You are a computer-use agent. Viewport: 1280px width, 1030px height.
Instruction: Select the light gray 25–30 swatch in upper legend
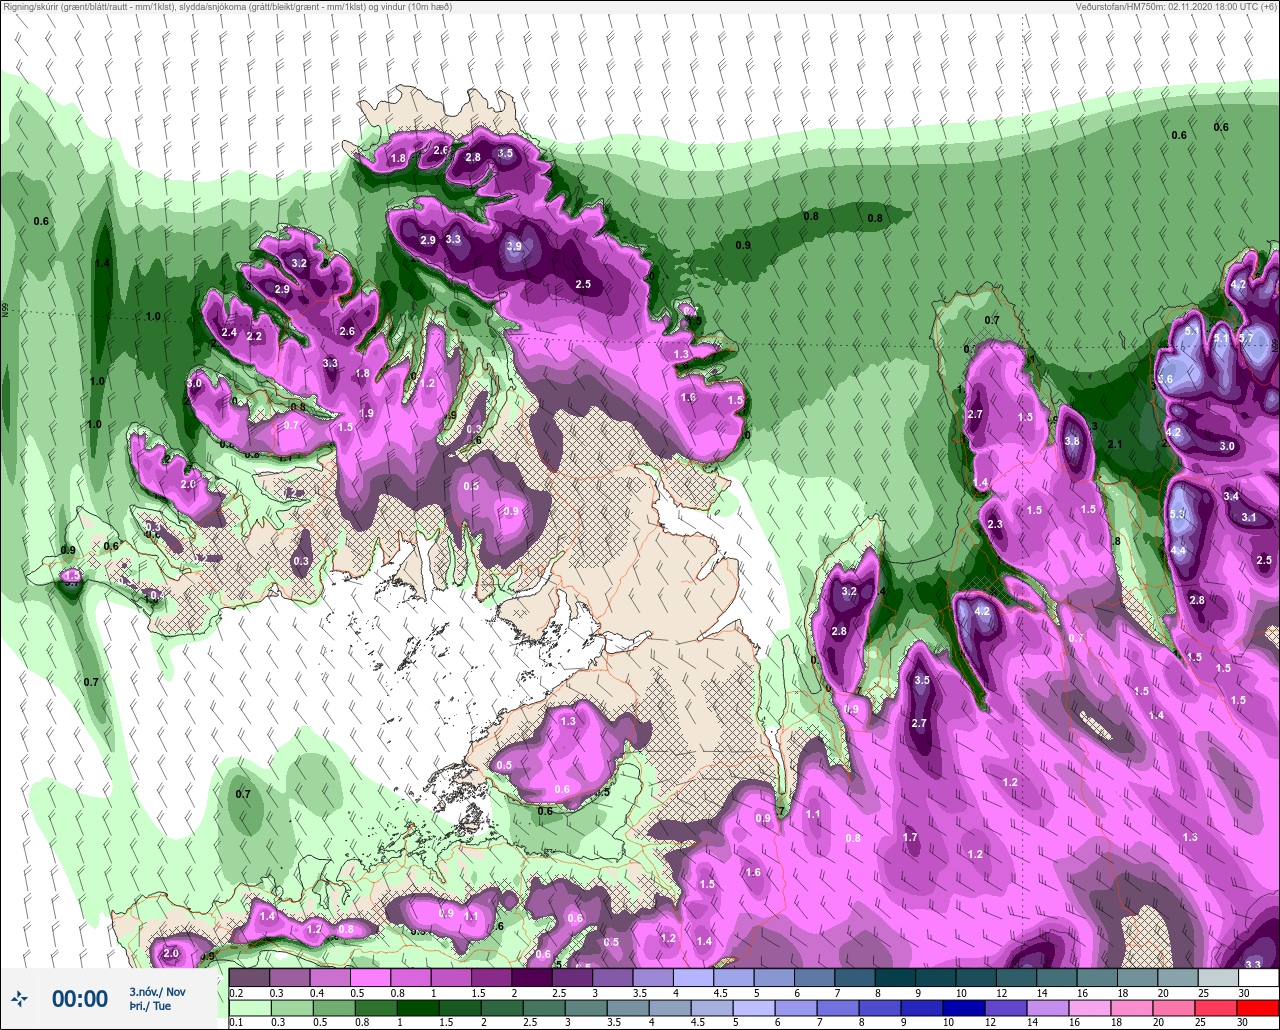click(x=1217, y=977)
